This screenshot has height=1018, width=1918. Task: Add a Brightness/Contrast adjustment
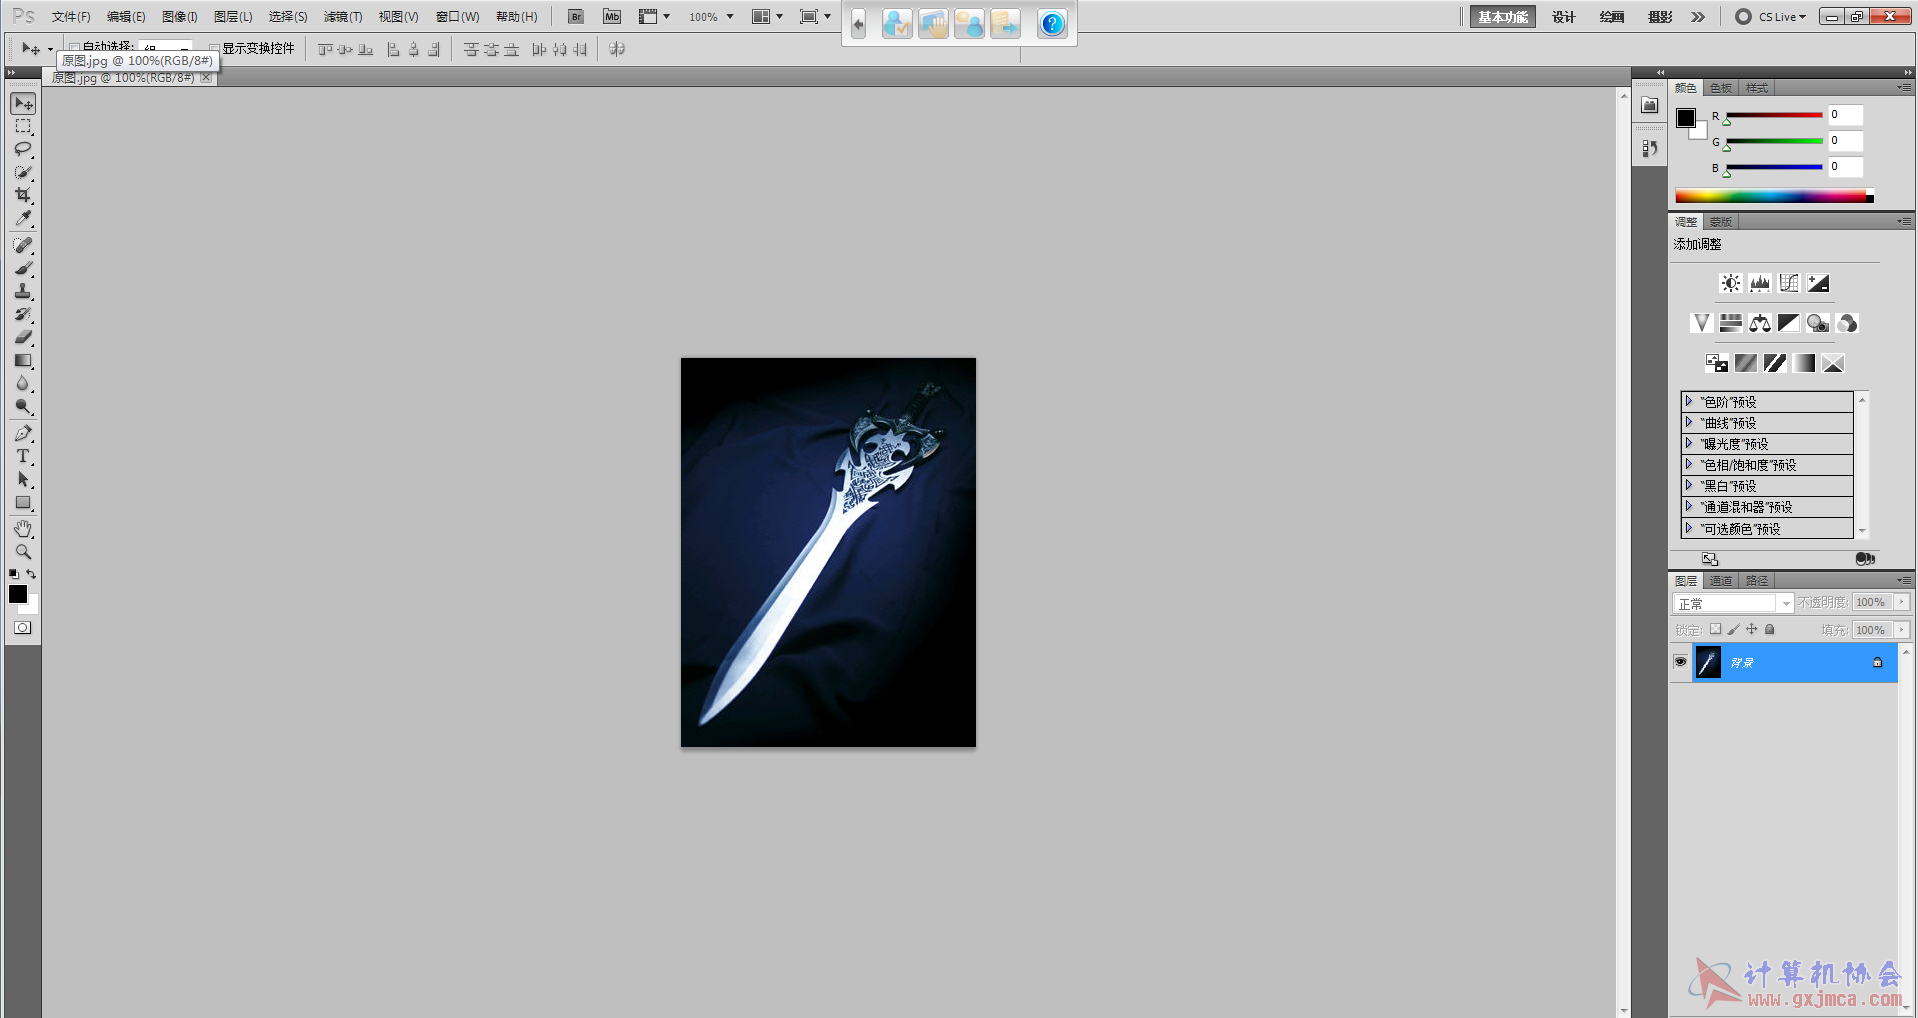point(1730,283)
